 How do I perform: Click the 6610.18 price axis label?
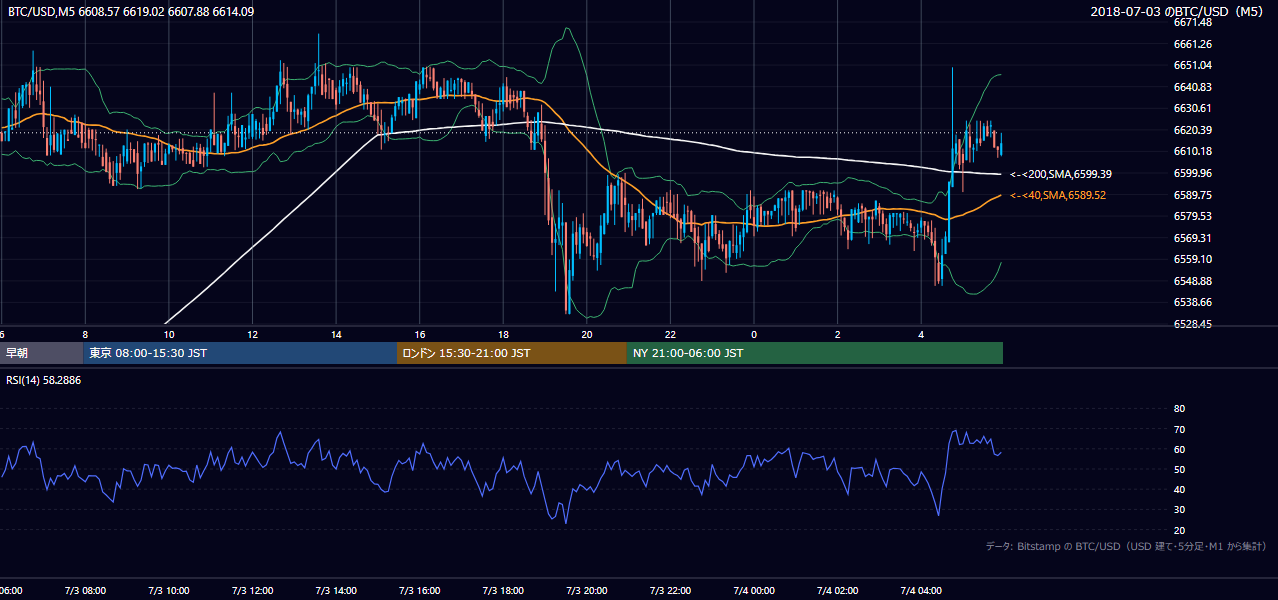(1193, 151)
